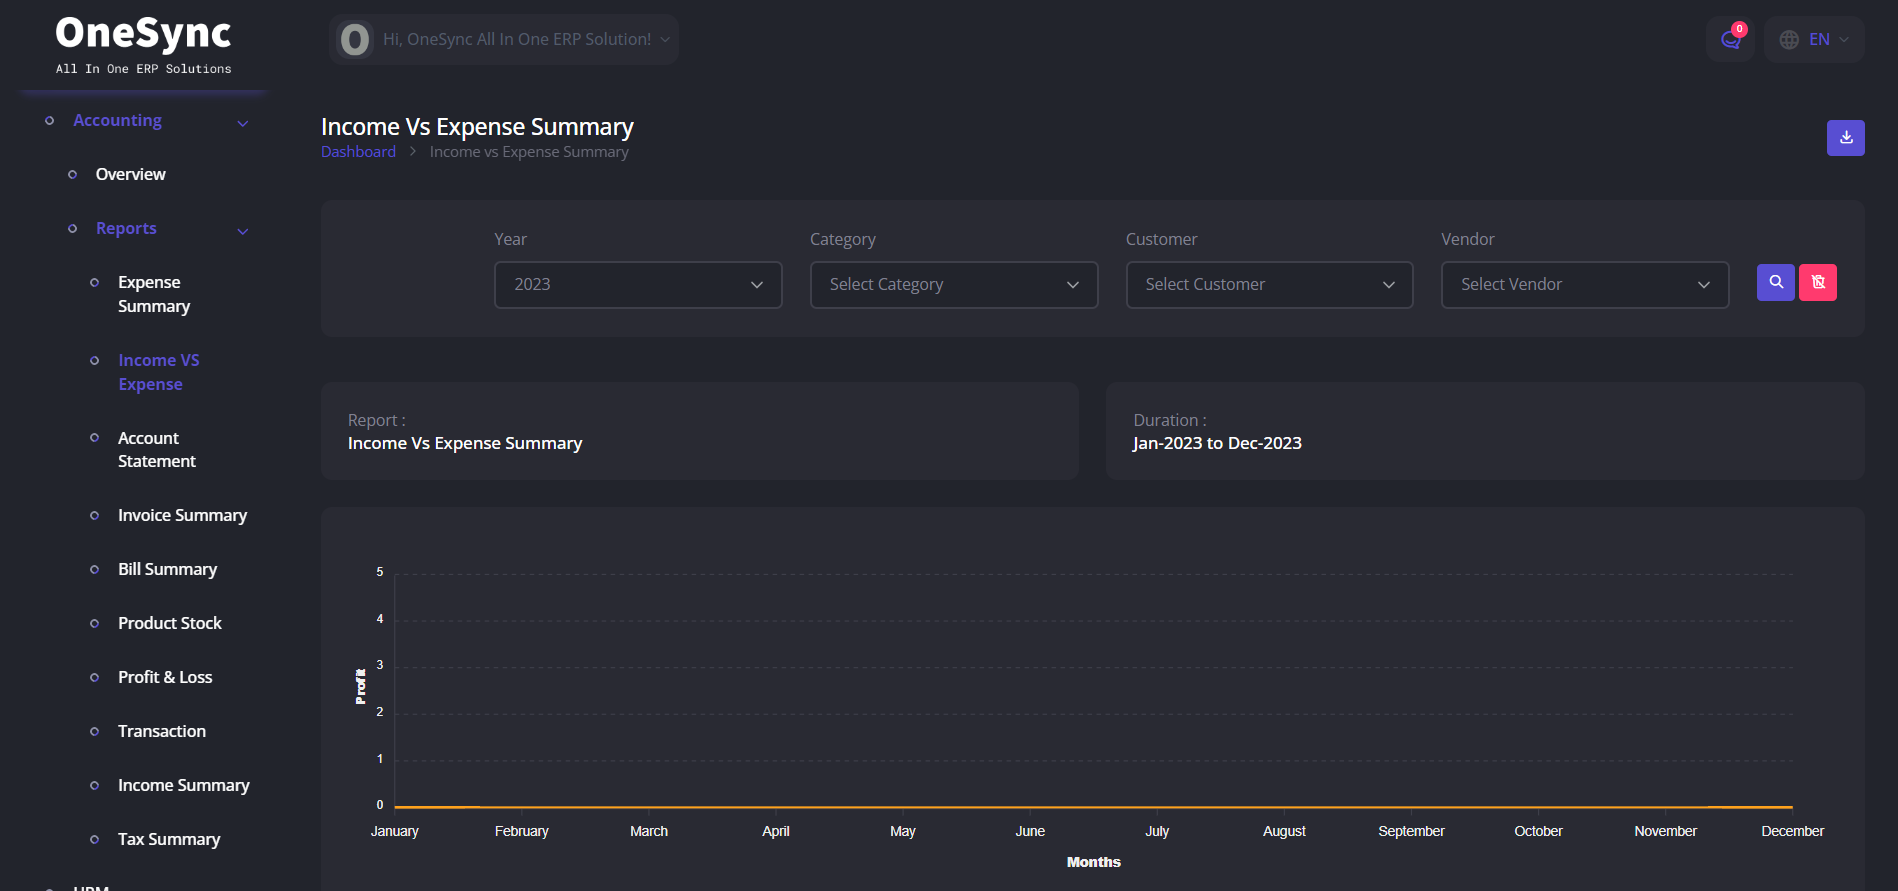Open the Year dropdown showing 2023

point(637,285)
